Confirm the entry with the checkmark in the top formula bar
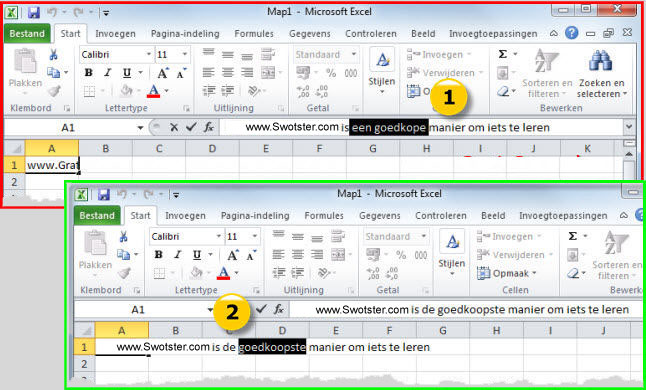This screenshot has height=390, width=646. (x=191, y=127)
